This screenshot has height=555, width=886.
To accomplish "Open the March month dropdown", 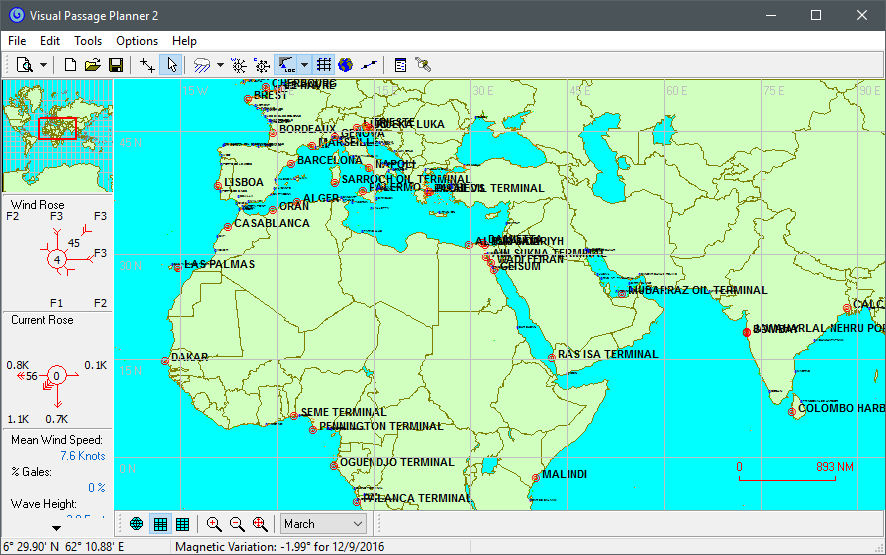I will click(x=323, y=524).
